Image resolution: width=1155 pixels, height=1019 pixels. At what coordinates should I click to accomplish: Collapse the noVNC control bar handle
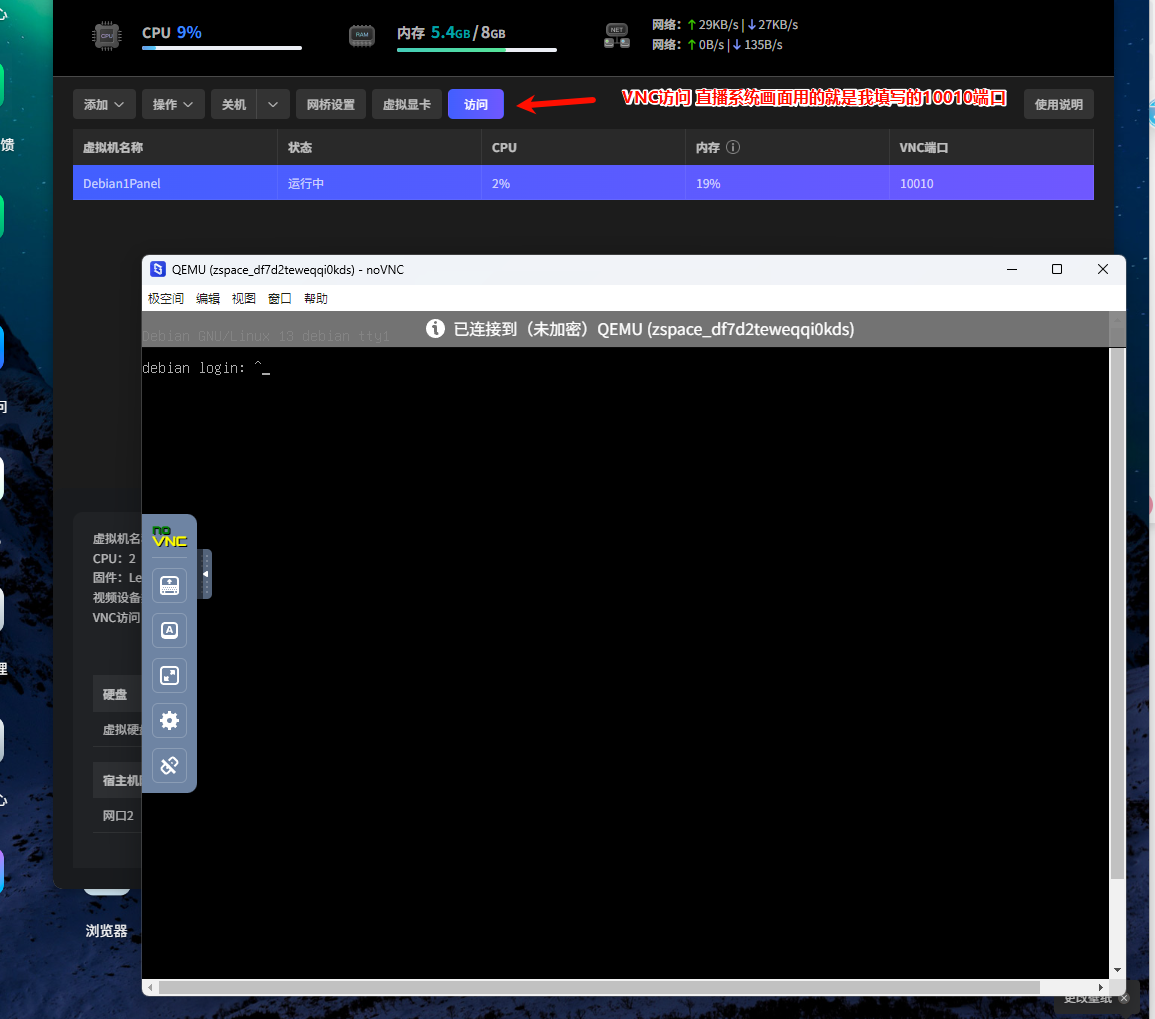pos(206,574)
